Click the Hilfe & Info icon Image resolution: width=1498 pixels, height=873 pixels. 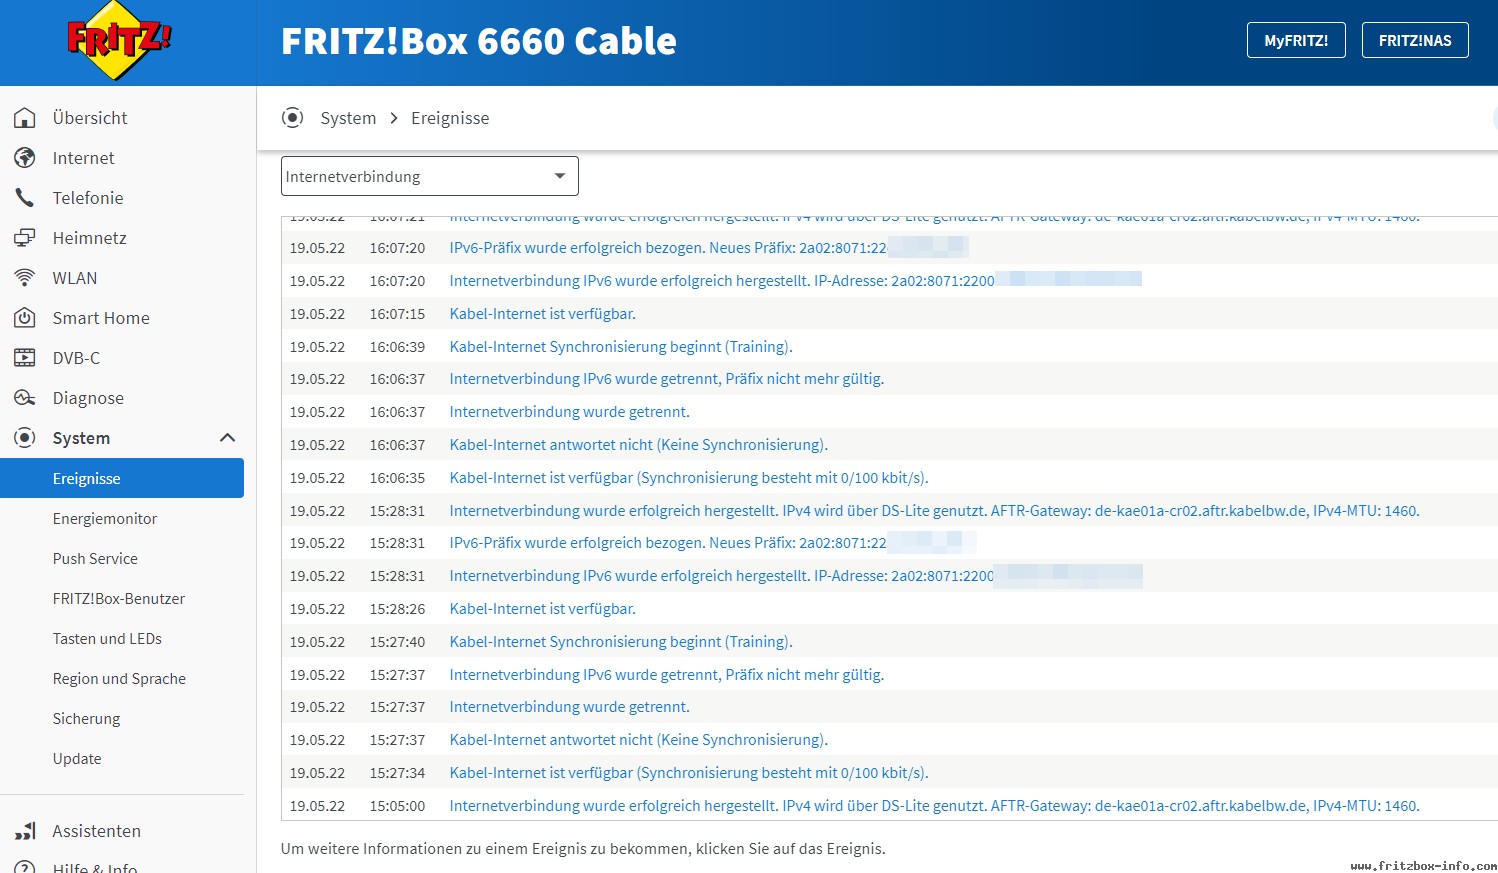pyautogui.click(x=25, y=868)
